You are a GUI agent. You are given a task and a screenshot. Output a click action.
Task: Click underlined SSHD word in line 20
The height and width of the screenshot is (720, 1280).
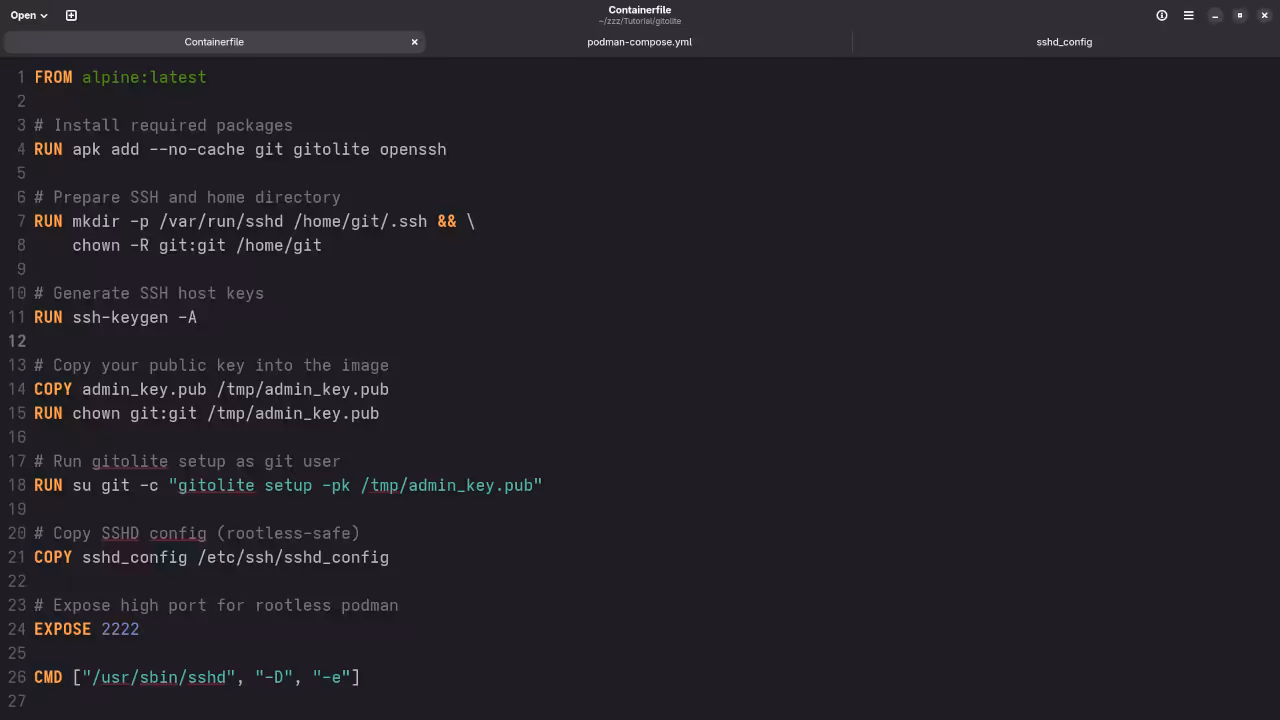click(x=120, y=533)
